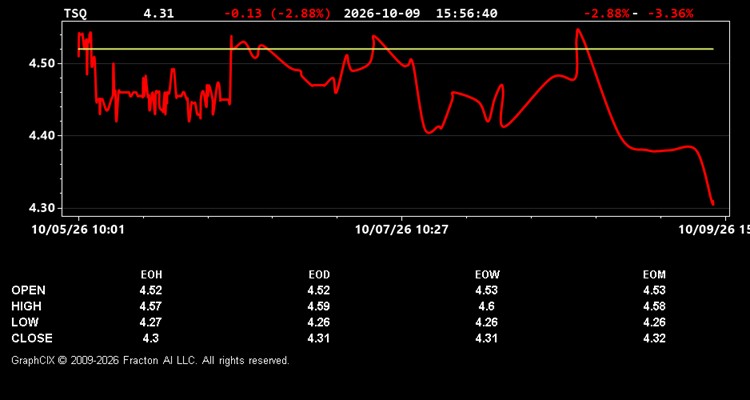Click the OPEN row label
Screen dimensions: 750x400
pos(29,290)
